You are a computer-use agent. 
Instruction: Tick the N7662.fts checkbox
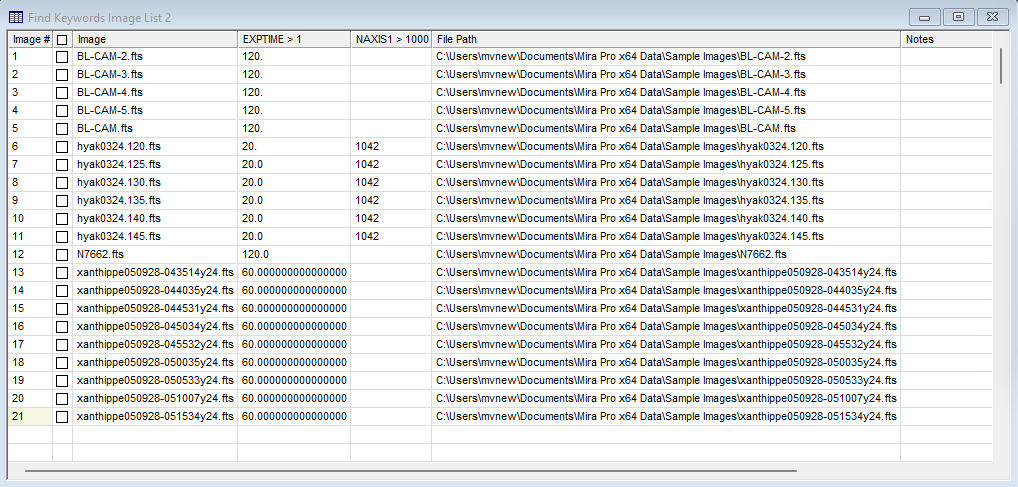(62, 254)
